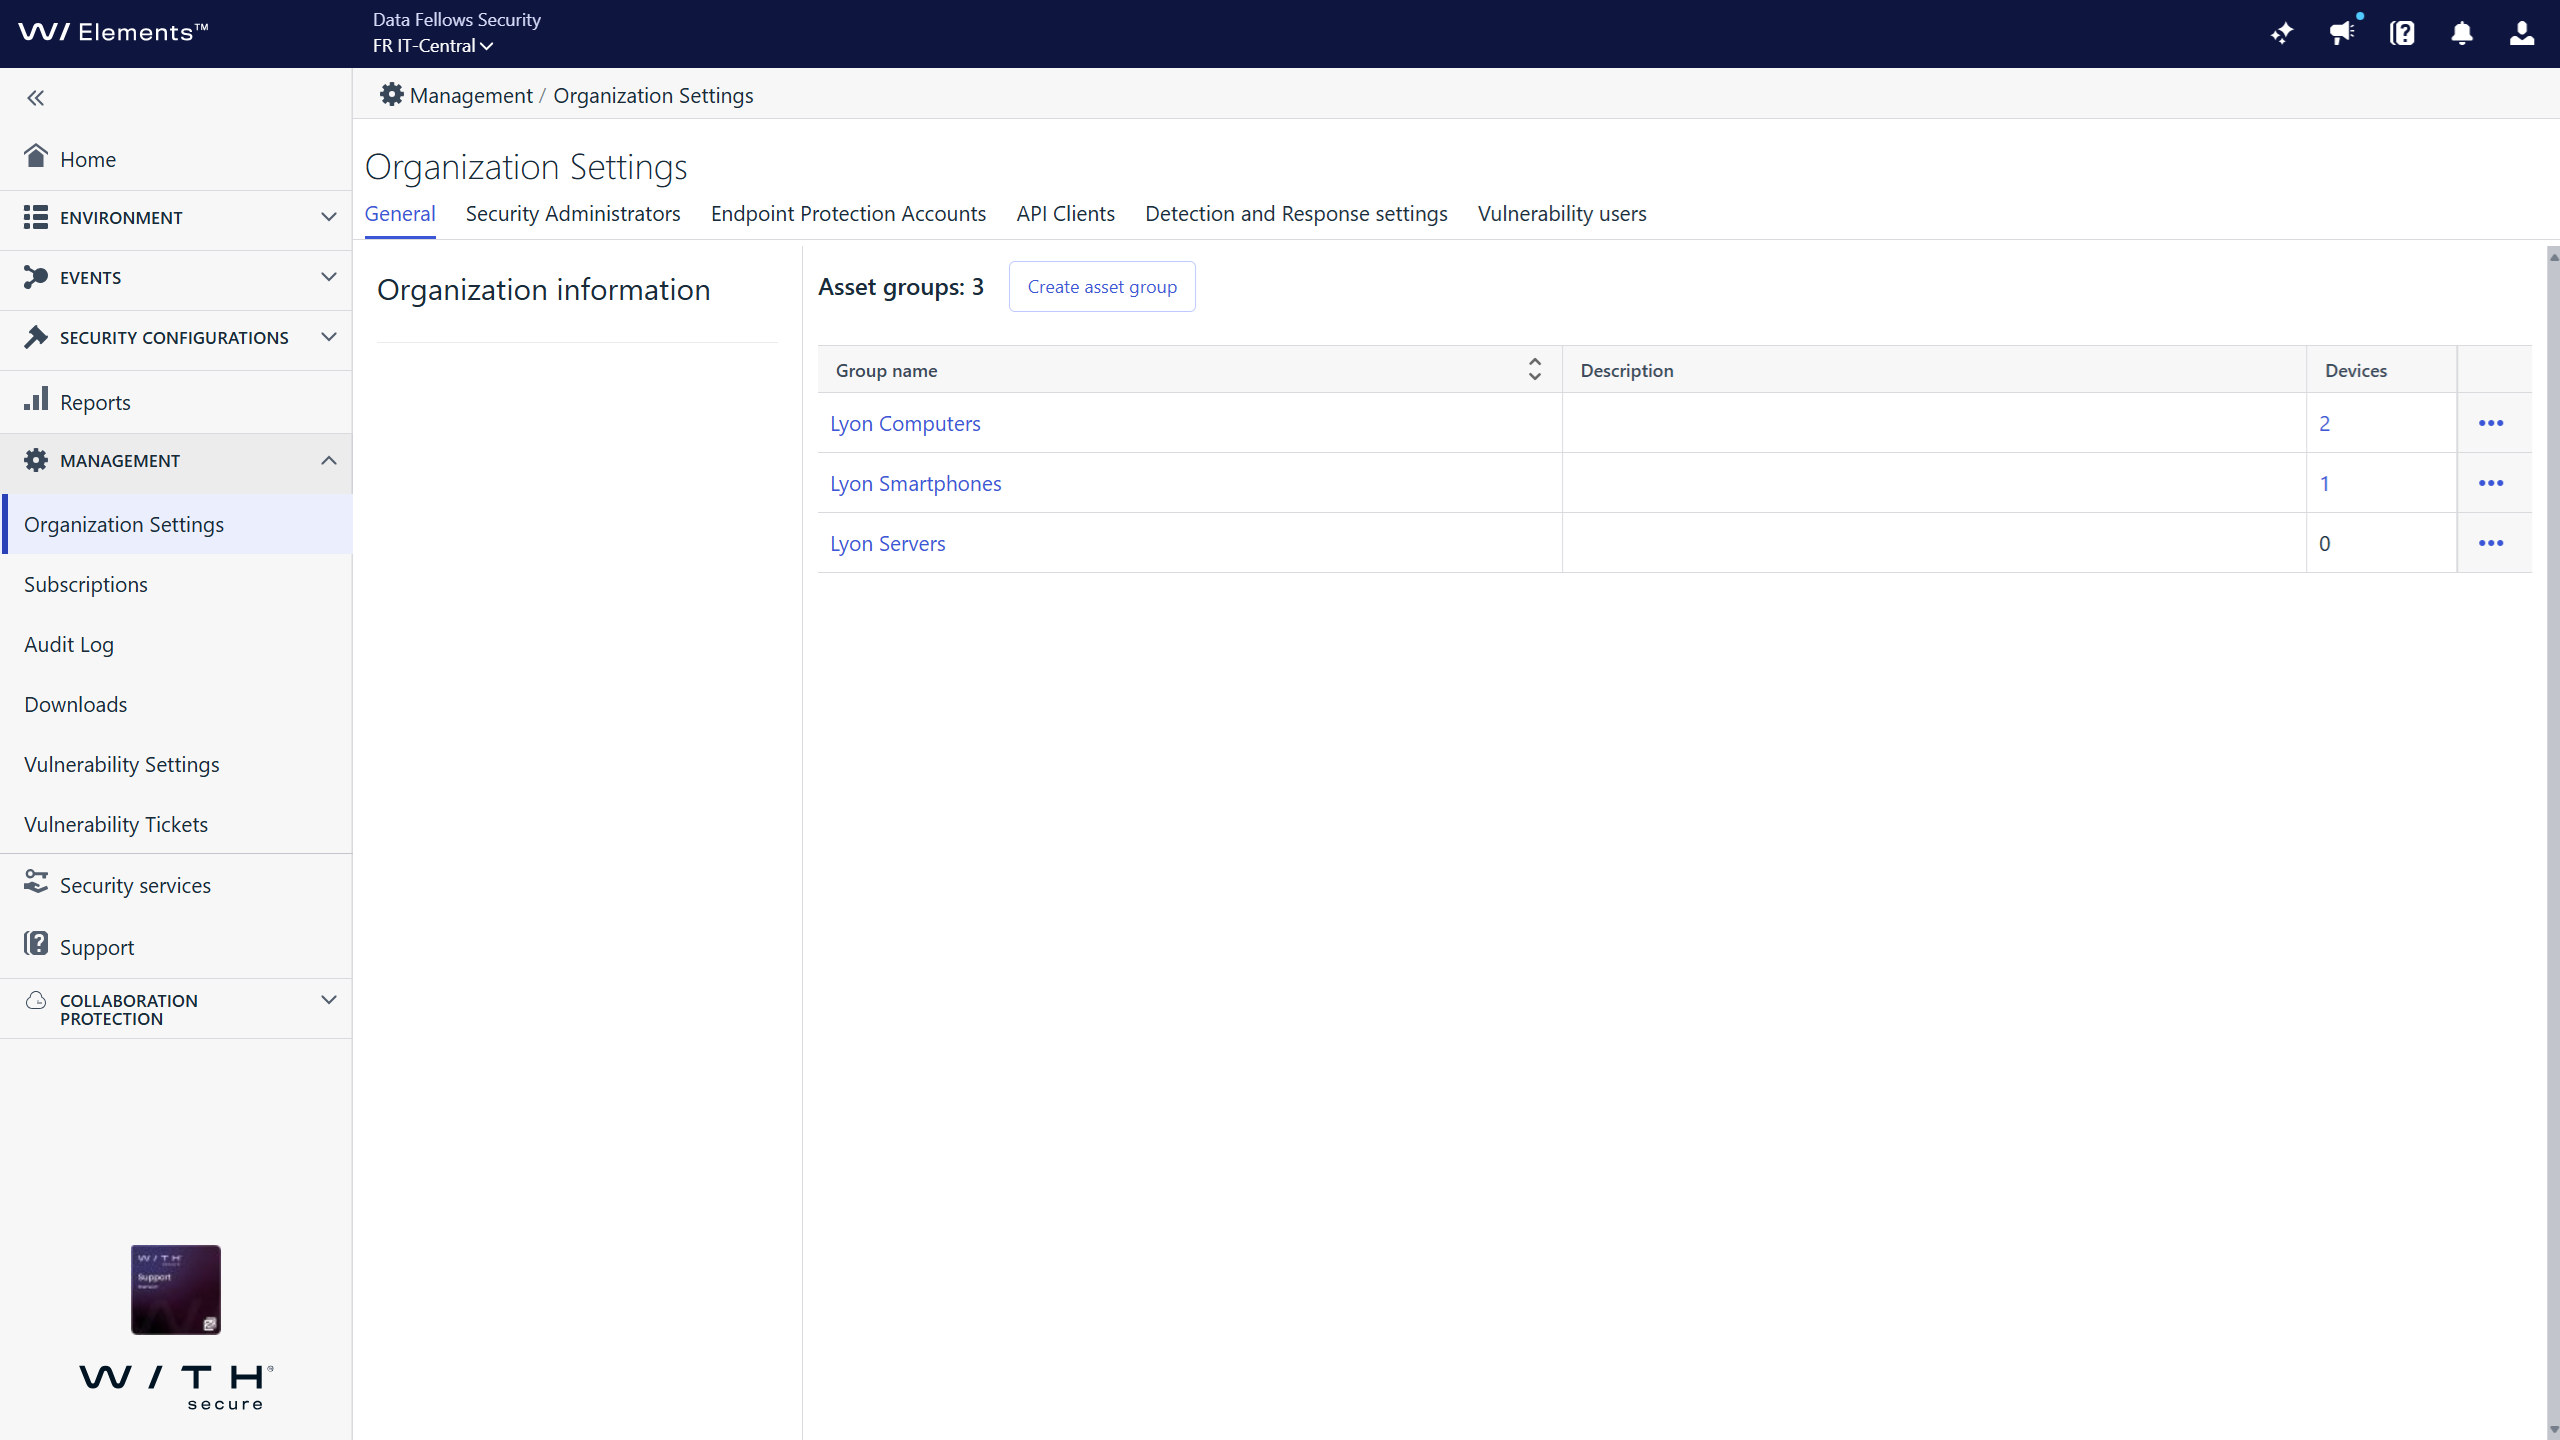The image size is (2560, 1440).
Task: Click device count 1 for Lyon Smartphones
Action: coord(2324,483)
